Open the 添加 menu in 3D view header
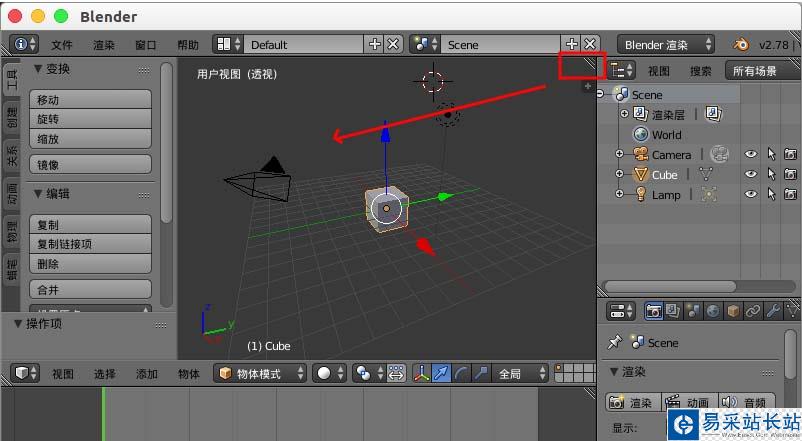Image resolution: width=802 pixels, height=441 pixels. 146,374
